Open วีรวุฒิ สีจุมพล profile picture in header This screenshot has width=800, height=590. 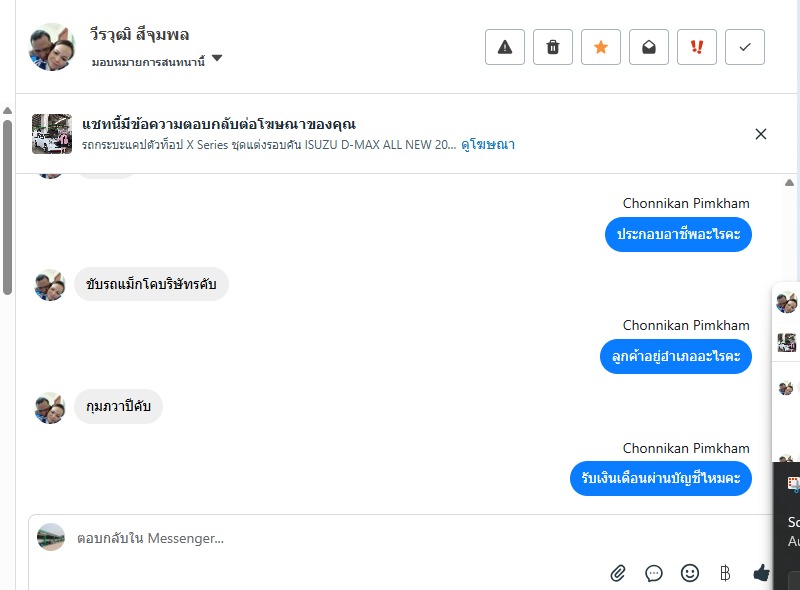tap(52, 46)
